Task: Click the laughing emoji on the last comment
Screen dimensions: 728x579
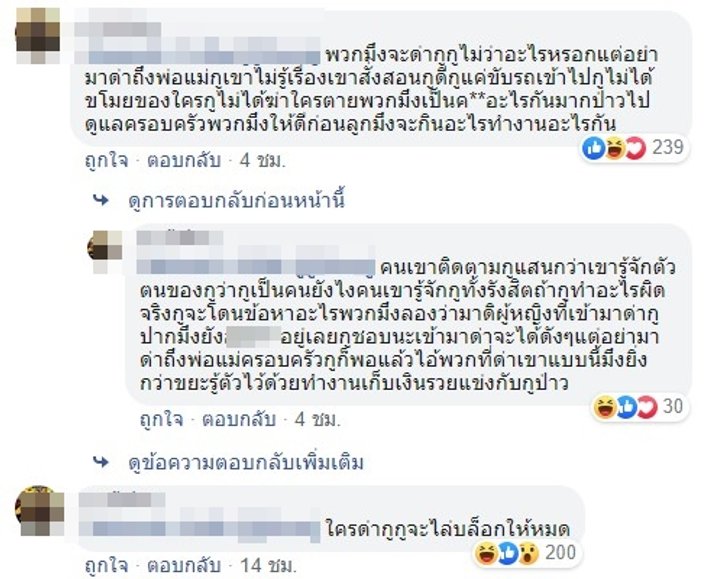Action: 486,553
